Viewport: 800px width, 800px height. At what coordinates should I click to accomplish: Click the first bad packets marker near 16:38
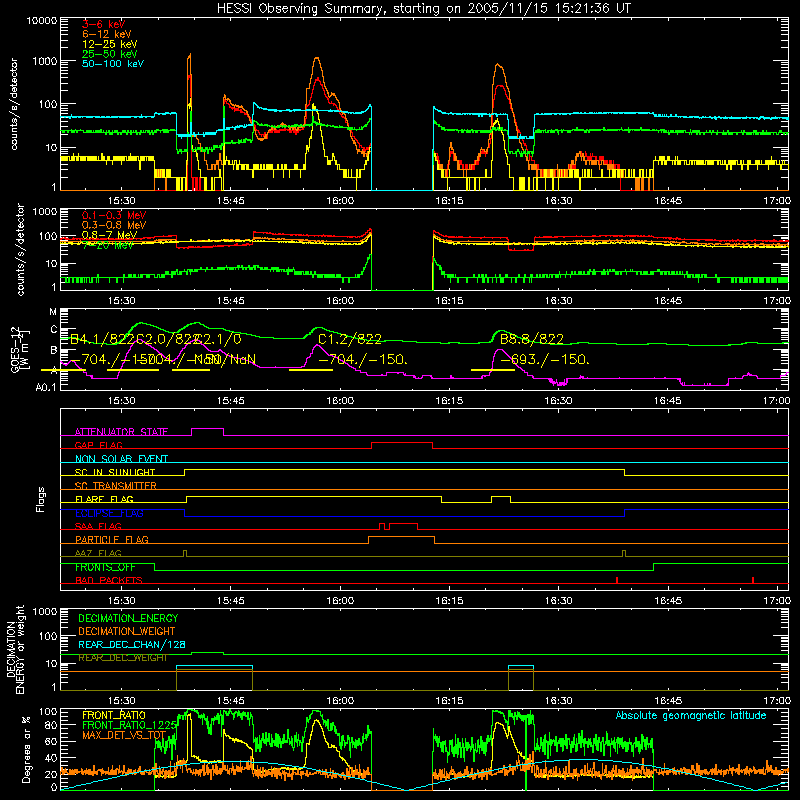(617, 580)
